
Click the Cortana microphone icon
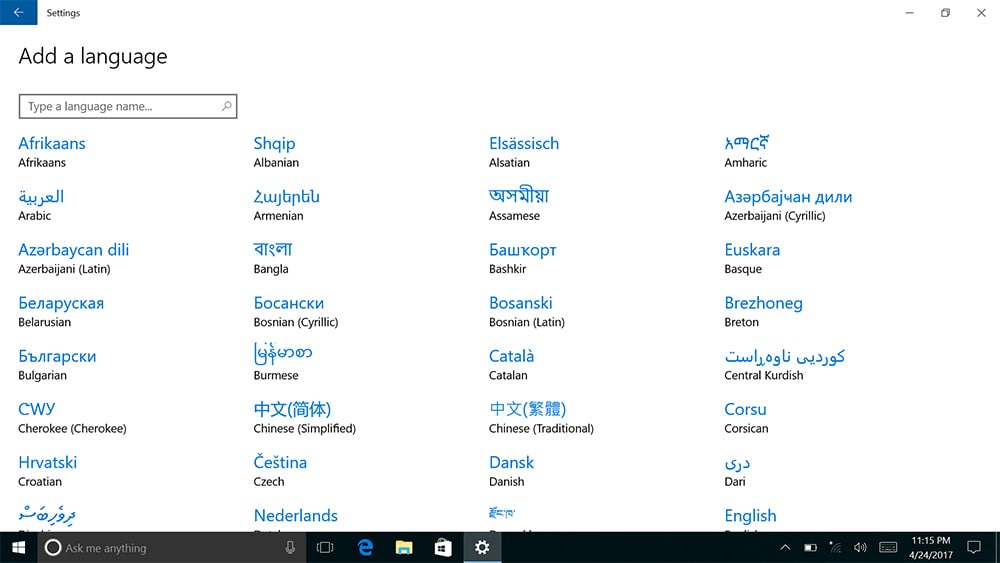(290, 547)
